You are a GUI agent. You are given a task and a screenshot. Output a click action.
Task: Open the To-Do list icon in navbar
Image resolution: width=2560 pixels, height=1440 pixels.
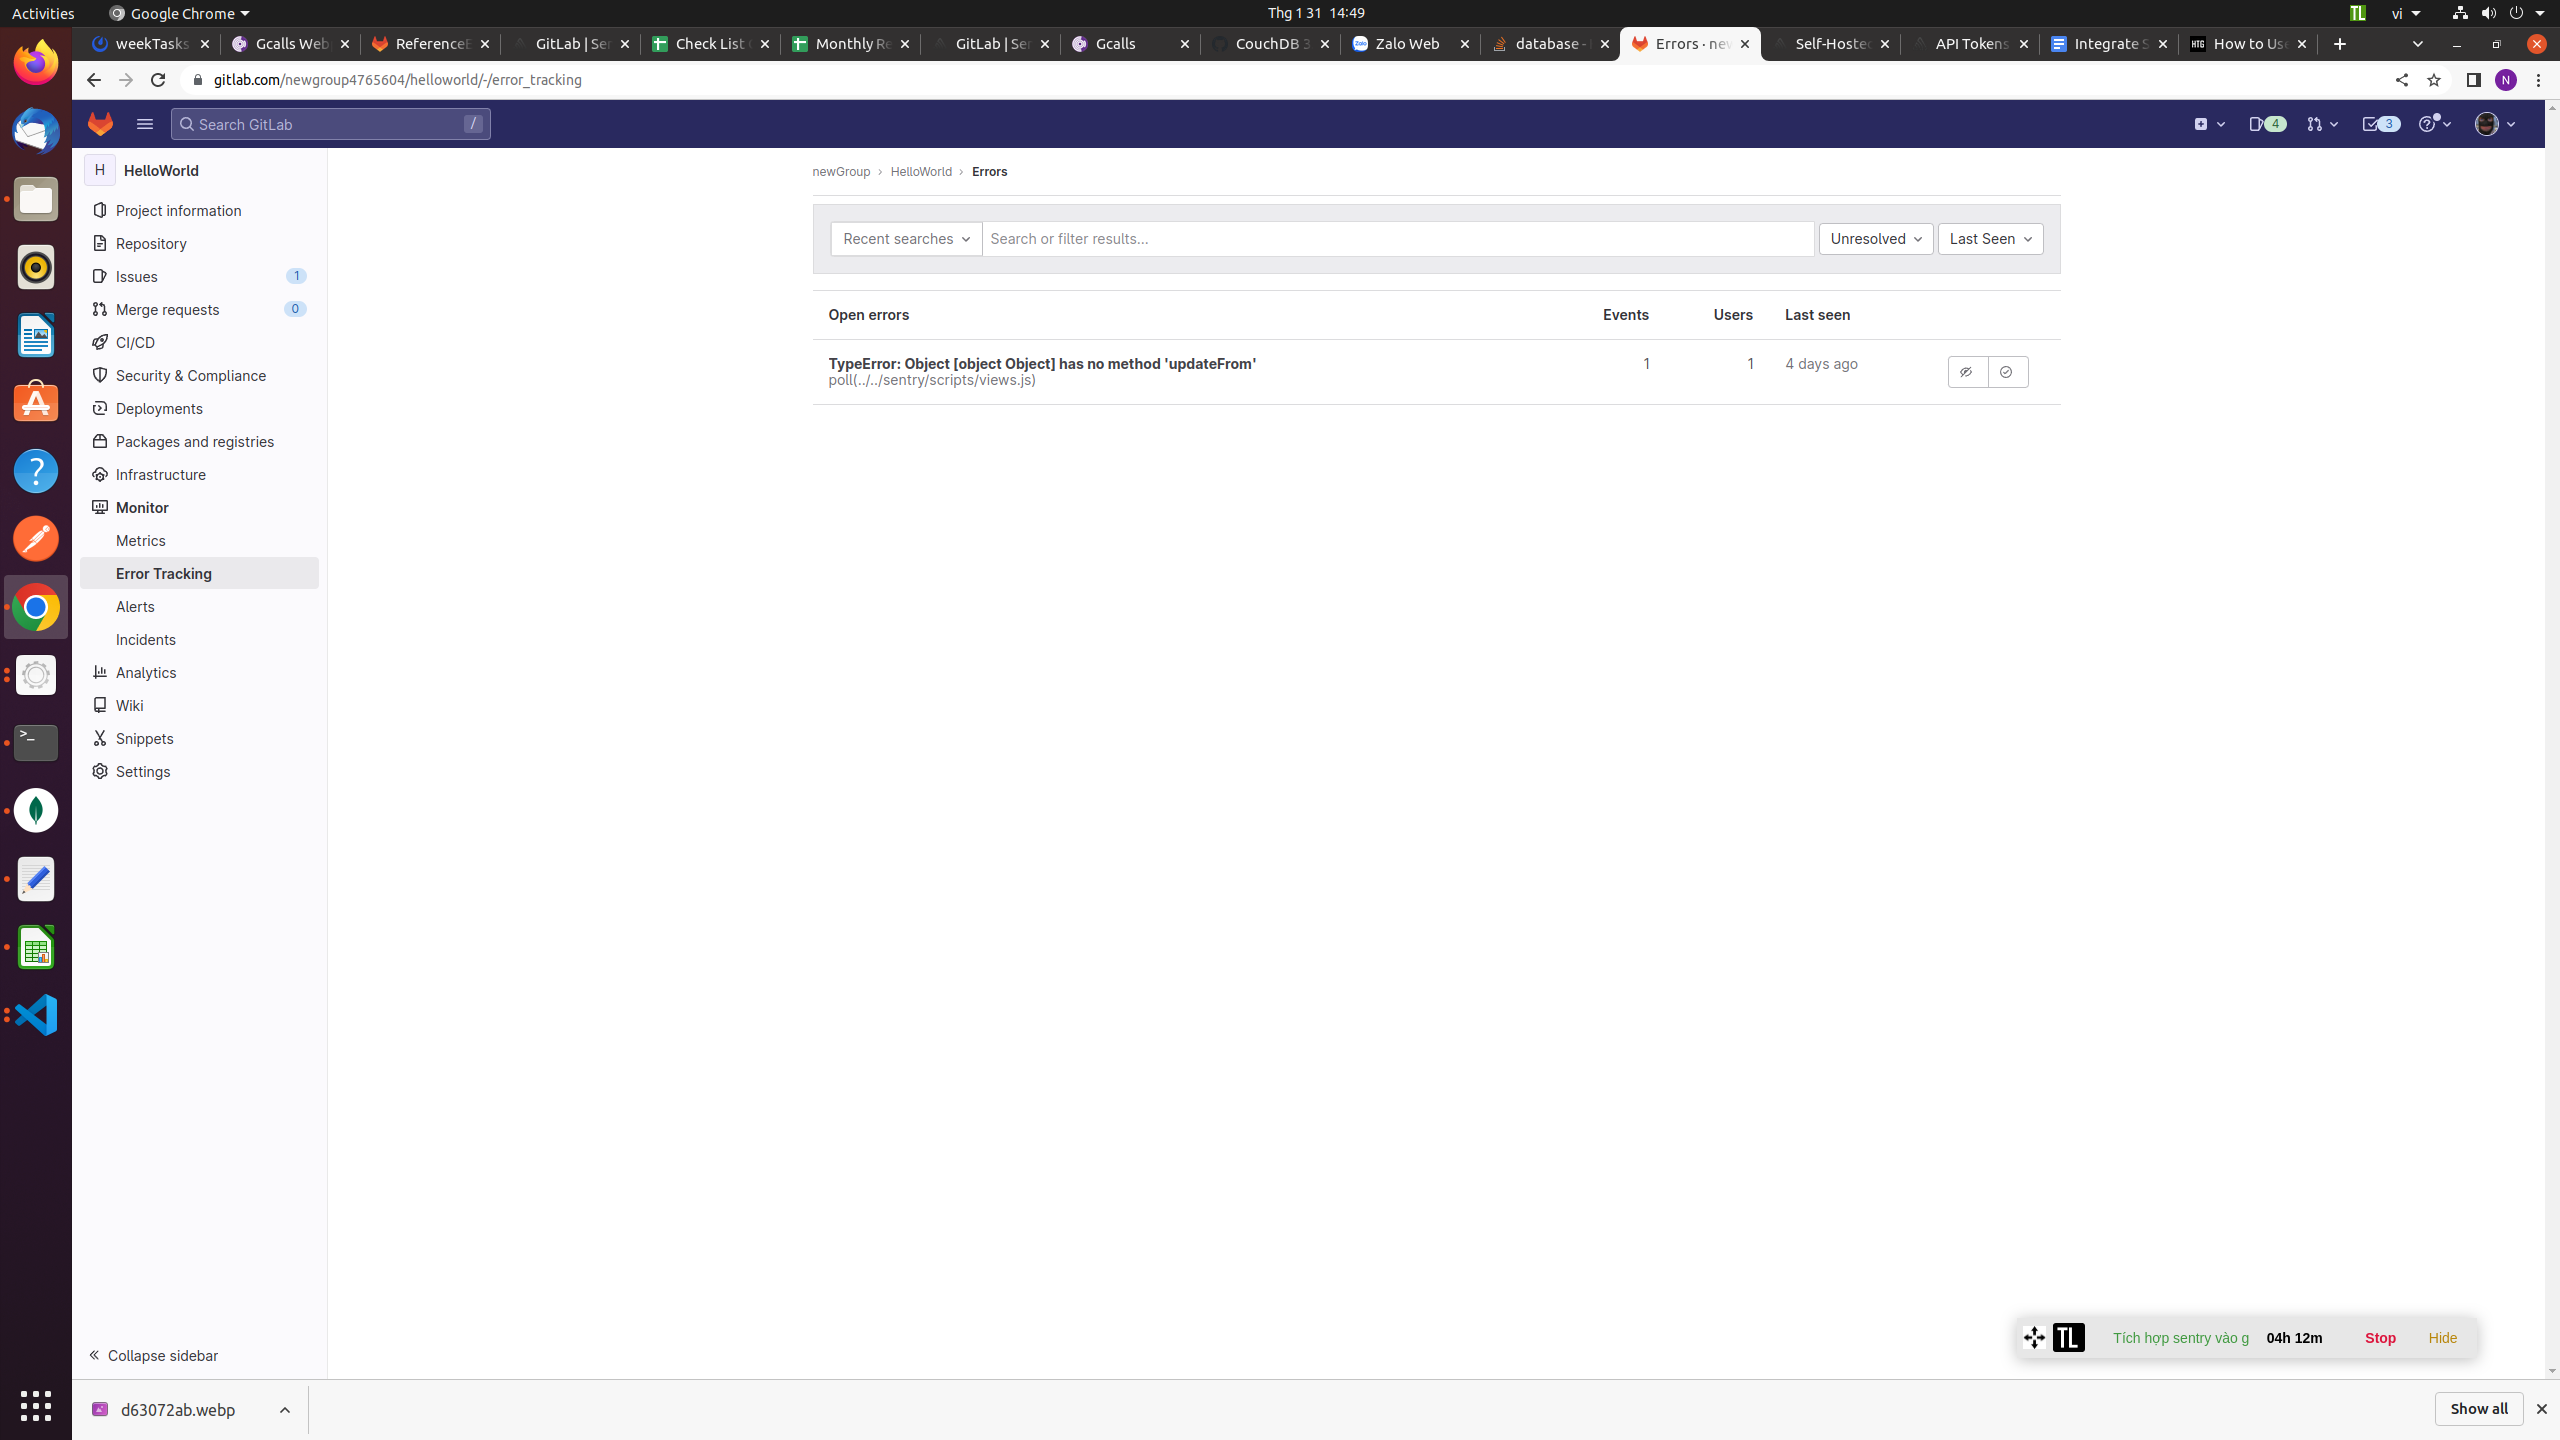point(2379,124)
